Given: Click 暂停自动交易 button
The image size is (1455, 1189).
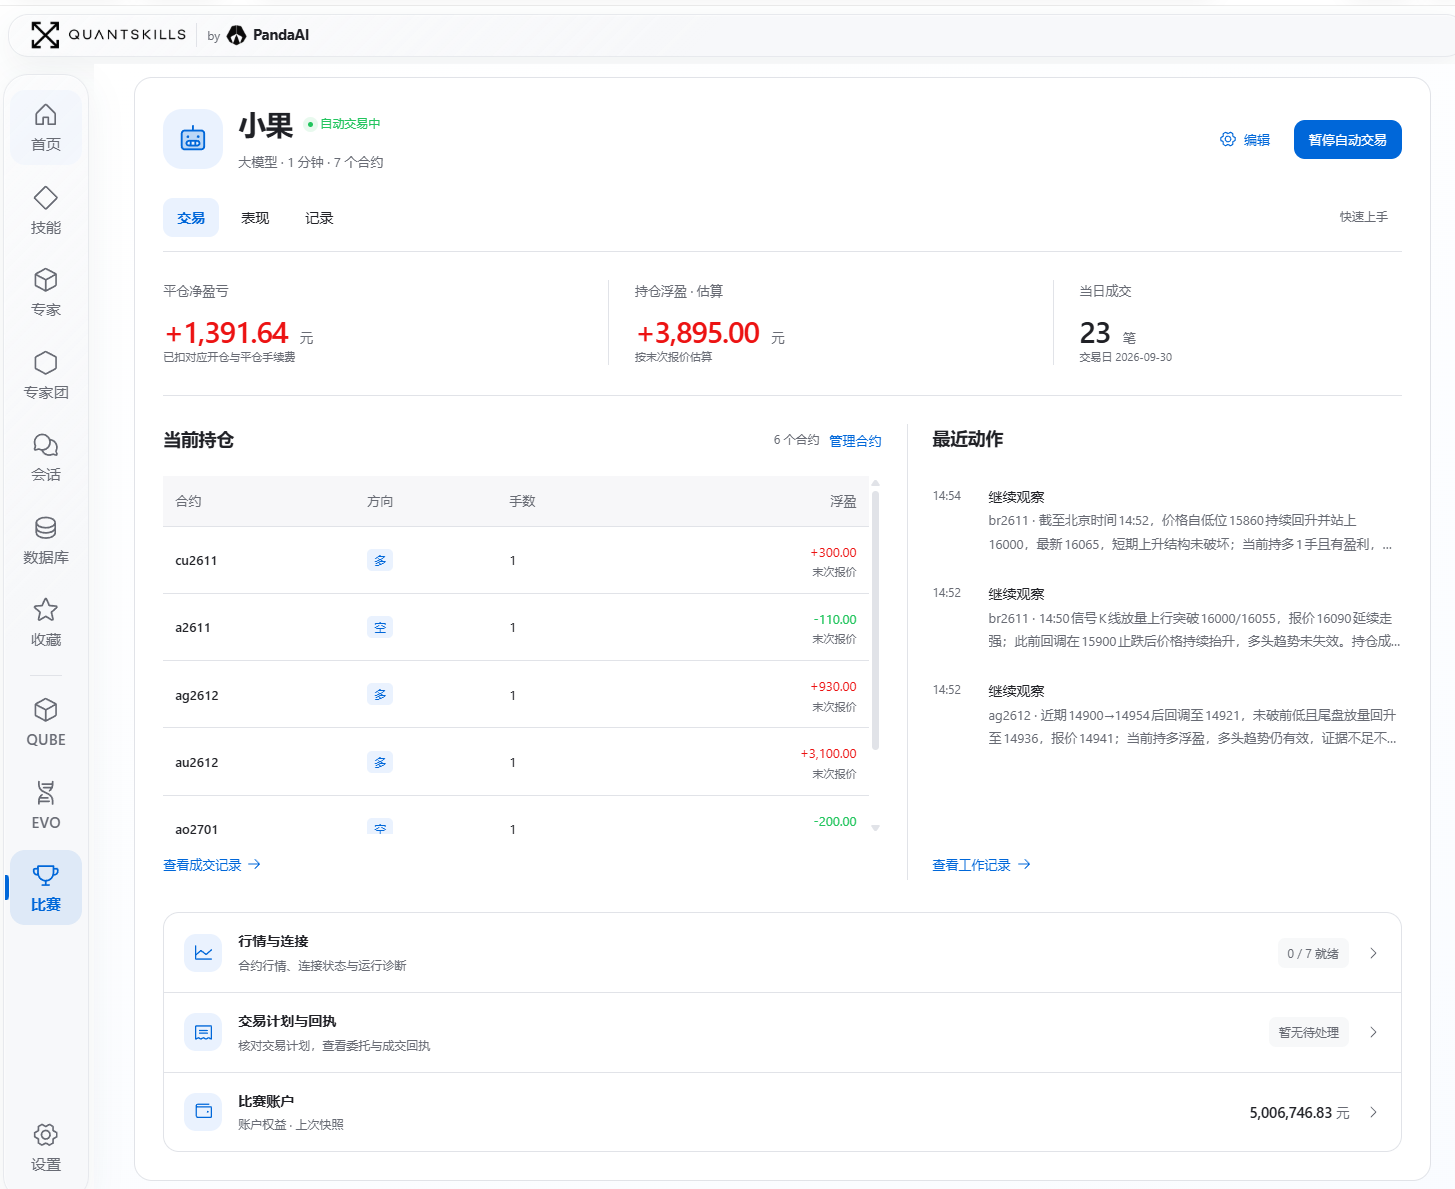Looking at the screenshot, I should (1347, 140).
